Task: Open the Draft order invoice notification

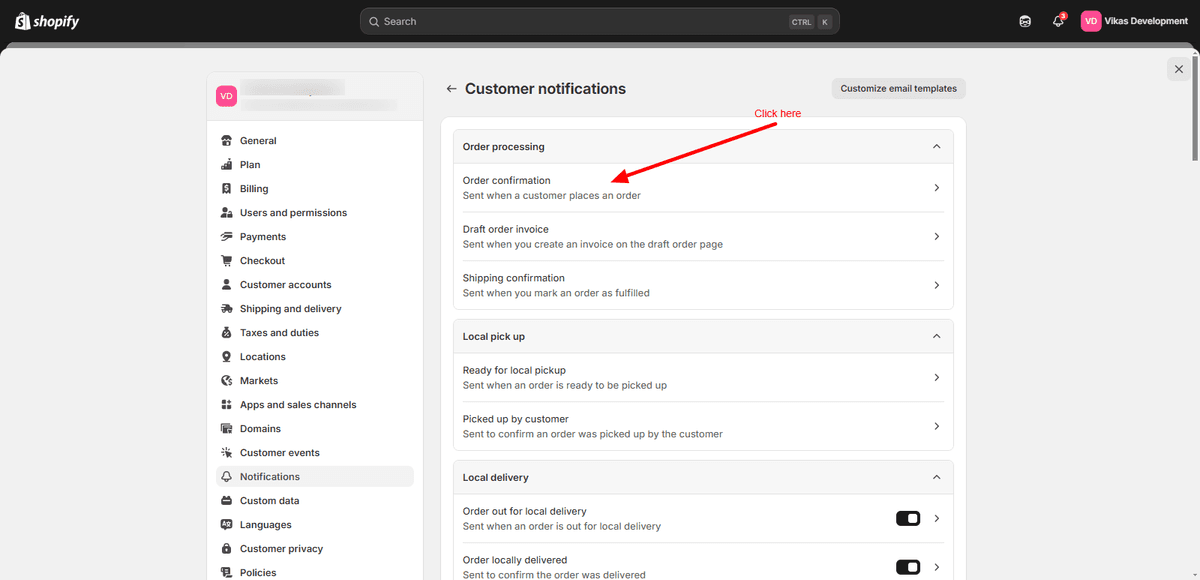Action: [x=703, y=237]
